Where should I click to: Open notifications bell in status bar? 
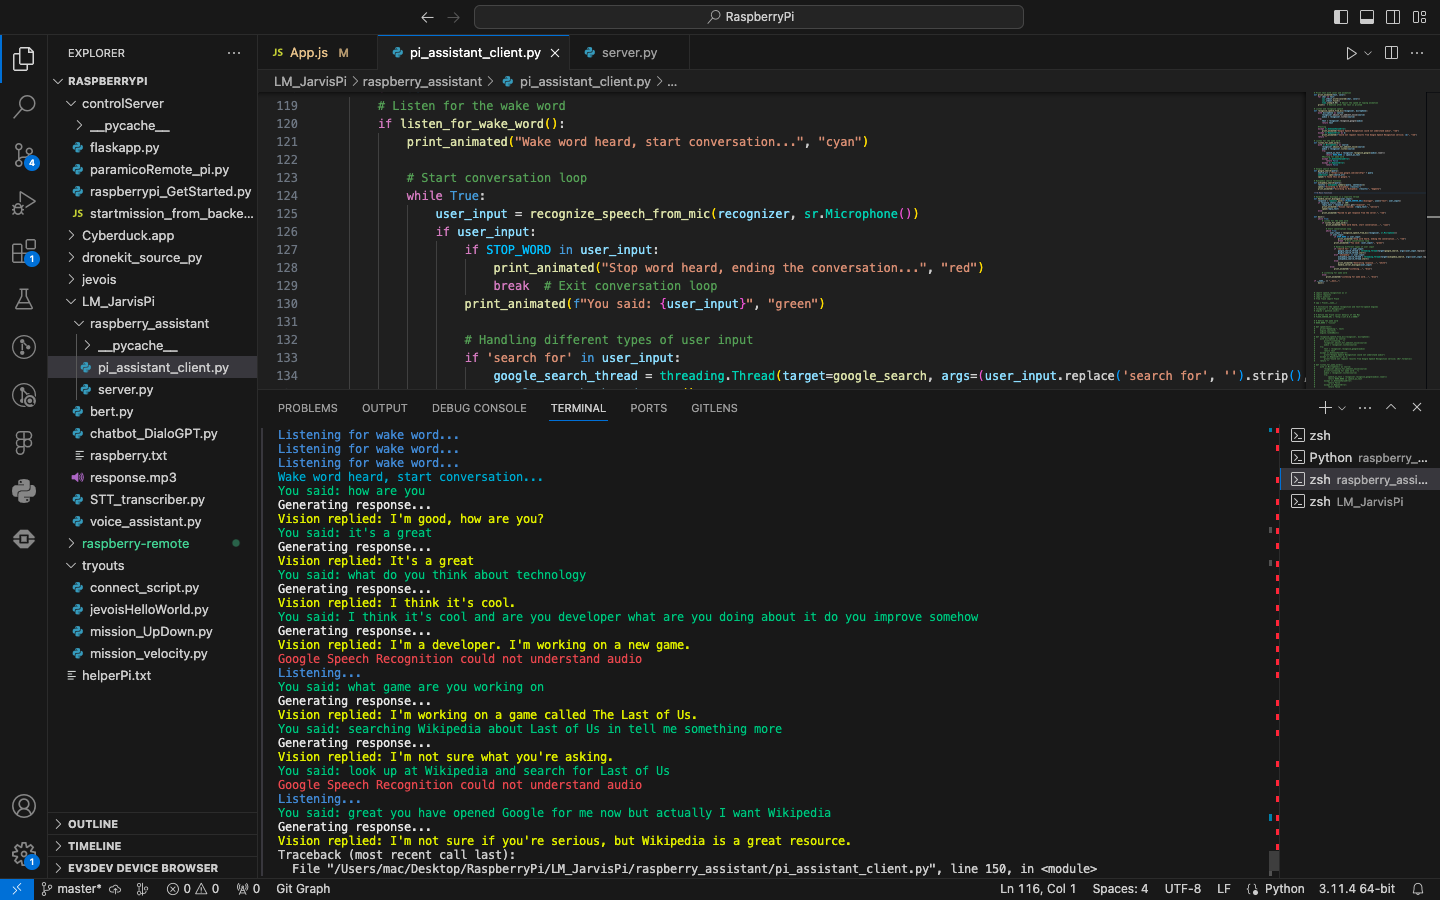(x=1417, y=889)
